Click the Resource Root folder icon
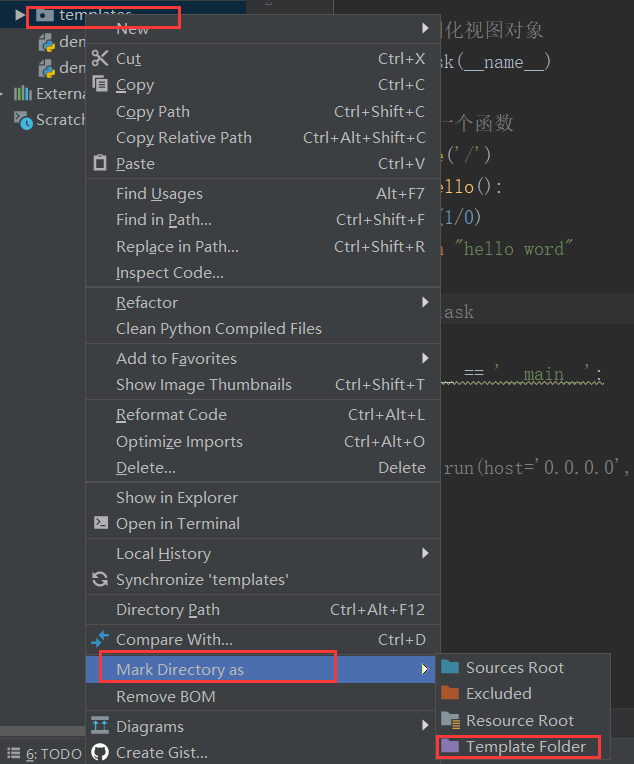The width and height of the screenshot is (634, 764). (450, 720)
